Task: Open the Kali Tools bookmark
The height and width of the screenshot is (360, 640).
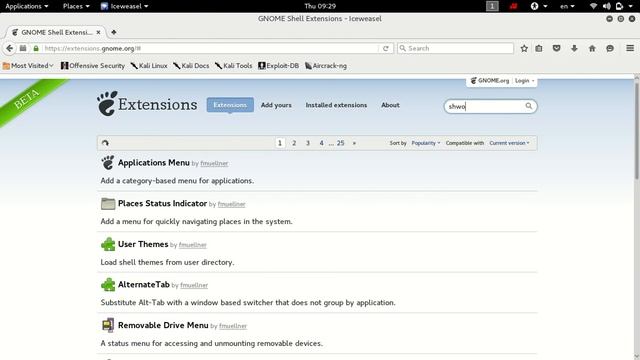Action: pyautogui.click(x=233, y=66)
